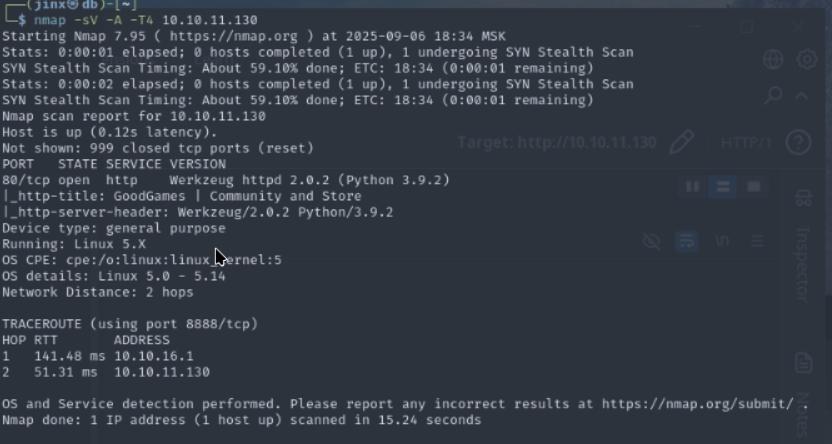
Task: Open help with the question mark icon
Action: tap(798, 142)
